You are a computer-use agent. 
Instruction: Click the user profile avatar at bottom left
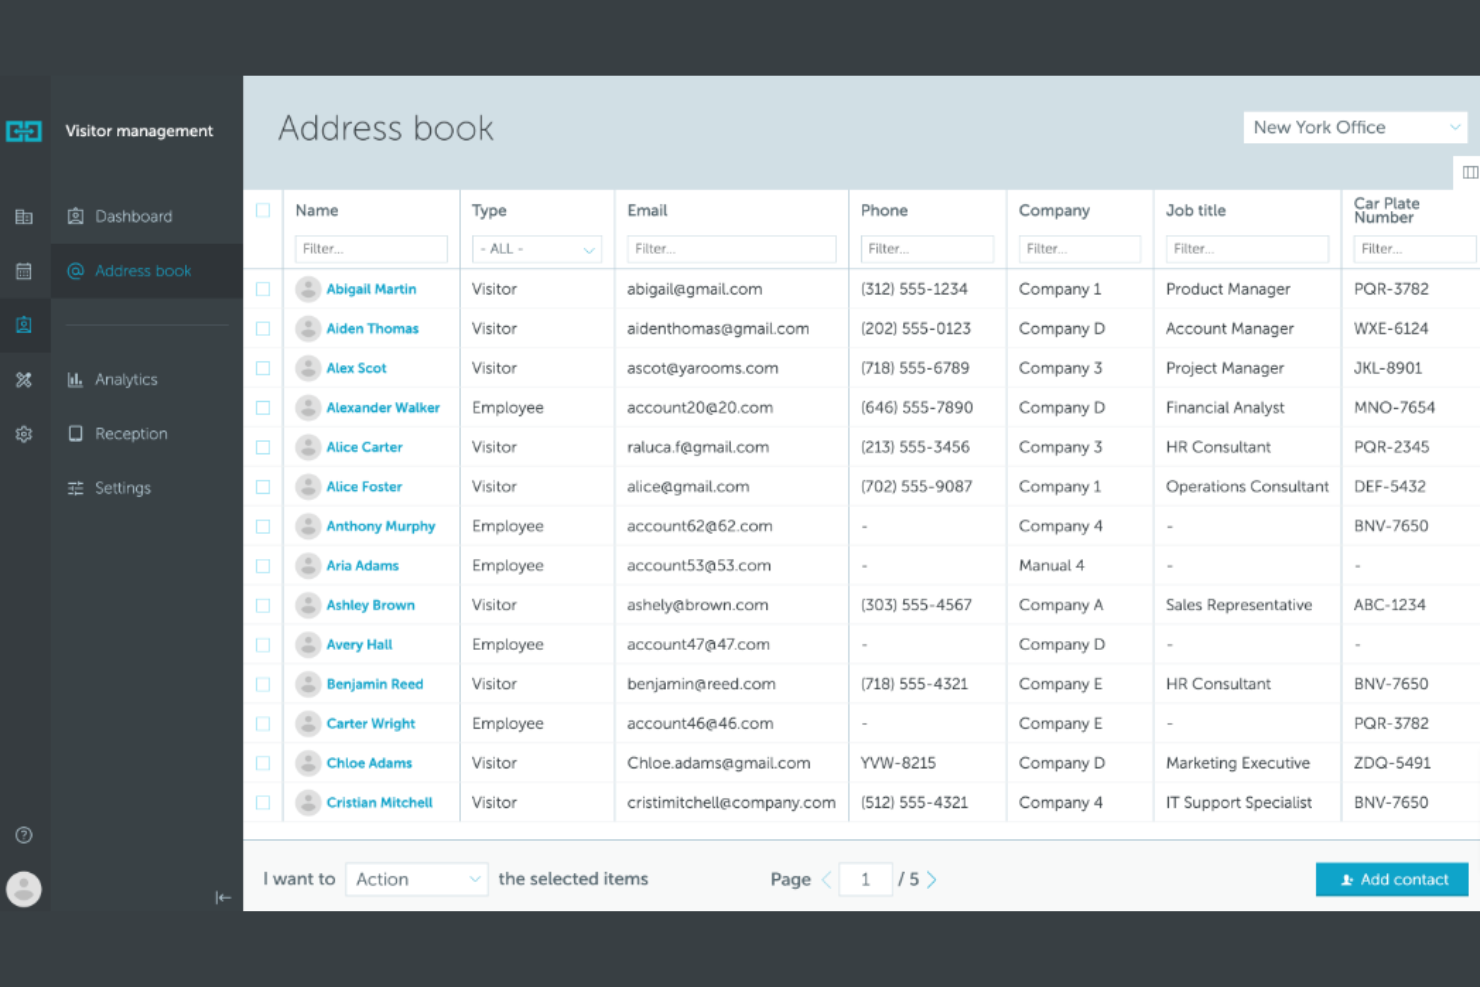[24, 889]
